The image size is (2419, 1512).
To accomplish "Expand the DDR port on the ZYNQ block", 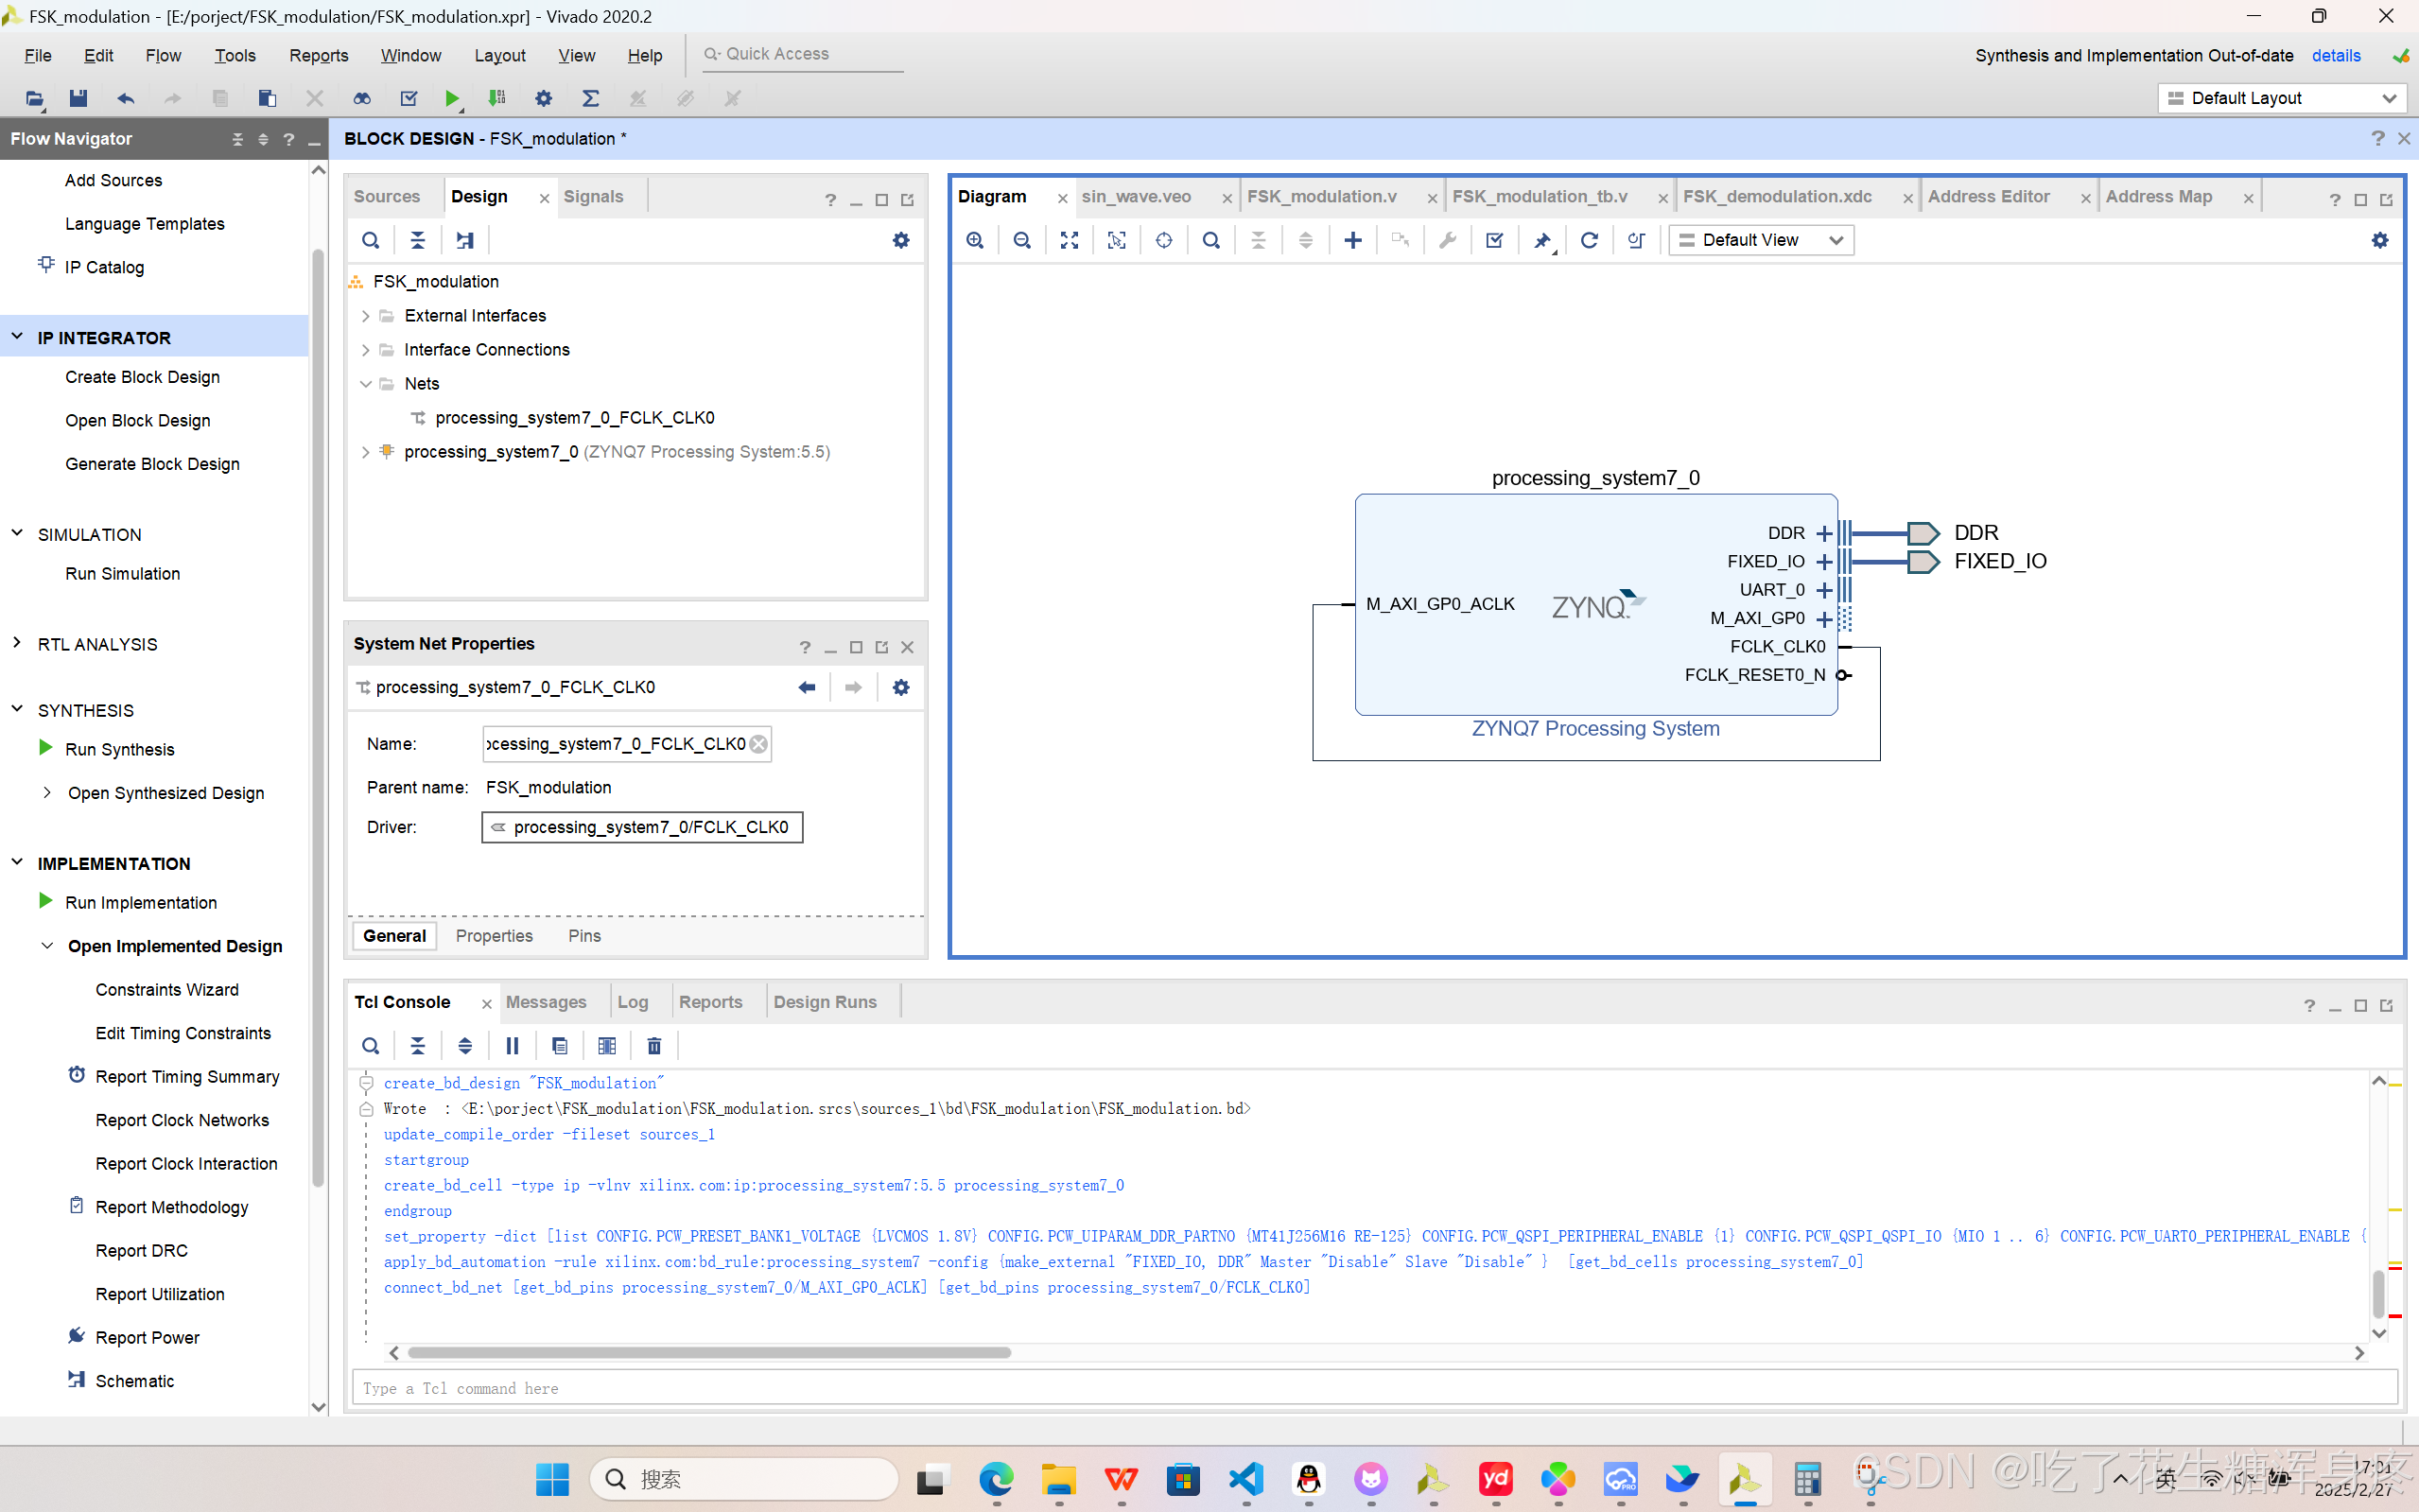I will point(1824,533).
